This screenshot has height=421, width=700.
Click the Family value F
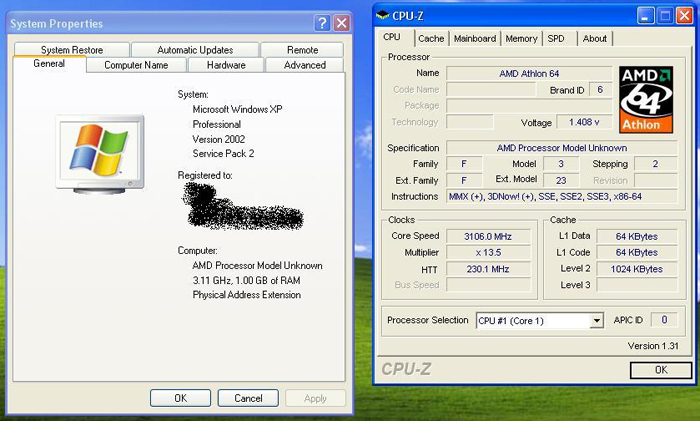coord(464,164)
